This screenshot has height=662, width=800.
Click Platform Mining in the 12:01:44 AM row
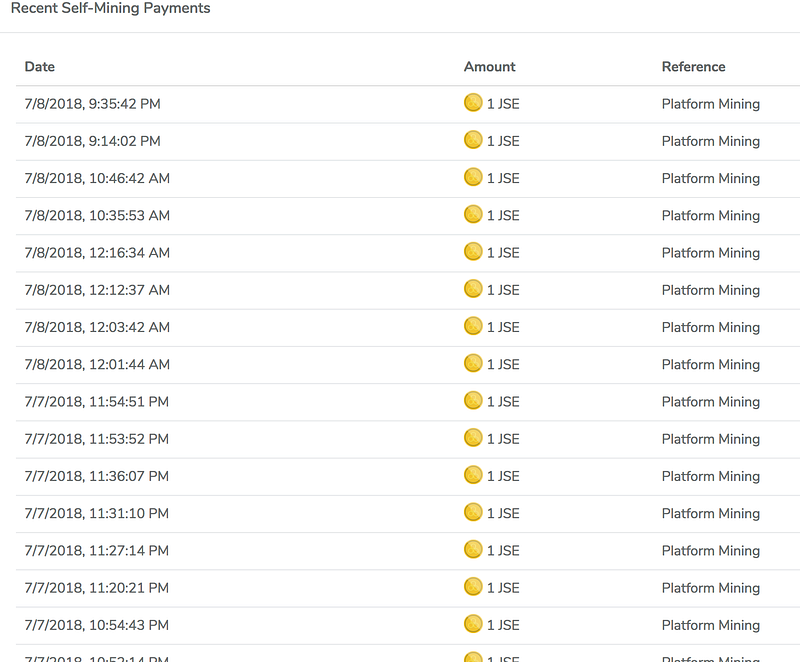[x=711, y=365]
